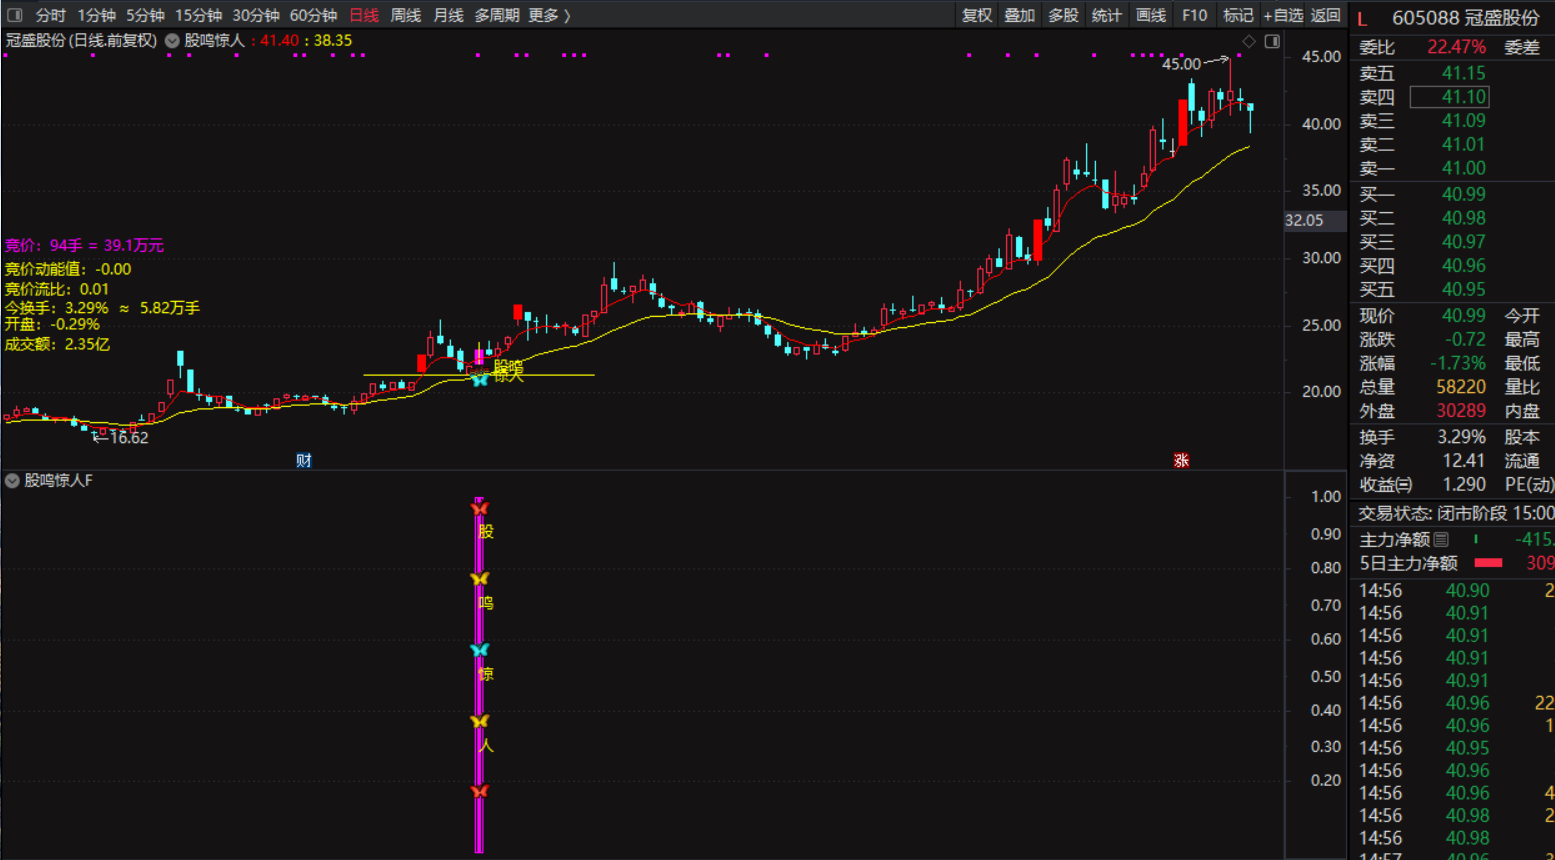This screenshot has width=1555, height=860.
Task: Click the red 涨 marker icon
Action: pyautogui.click(x=1181, y=460)
